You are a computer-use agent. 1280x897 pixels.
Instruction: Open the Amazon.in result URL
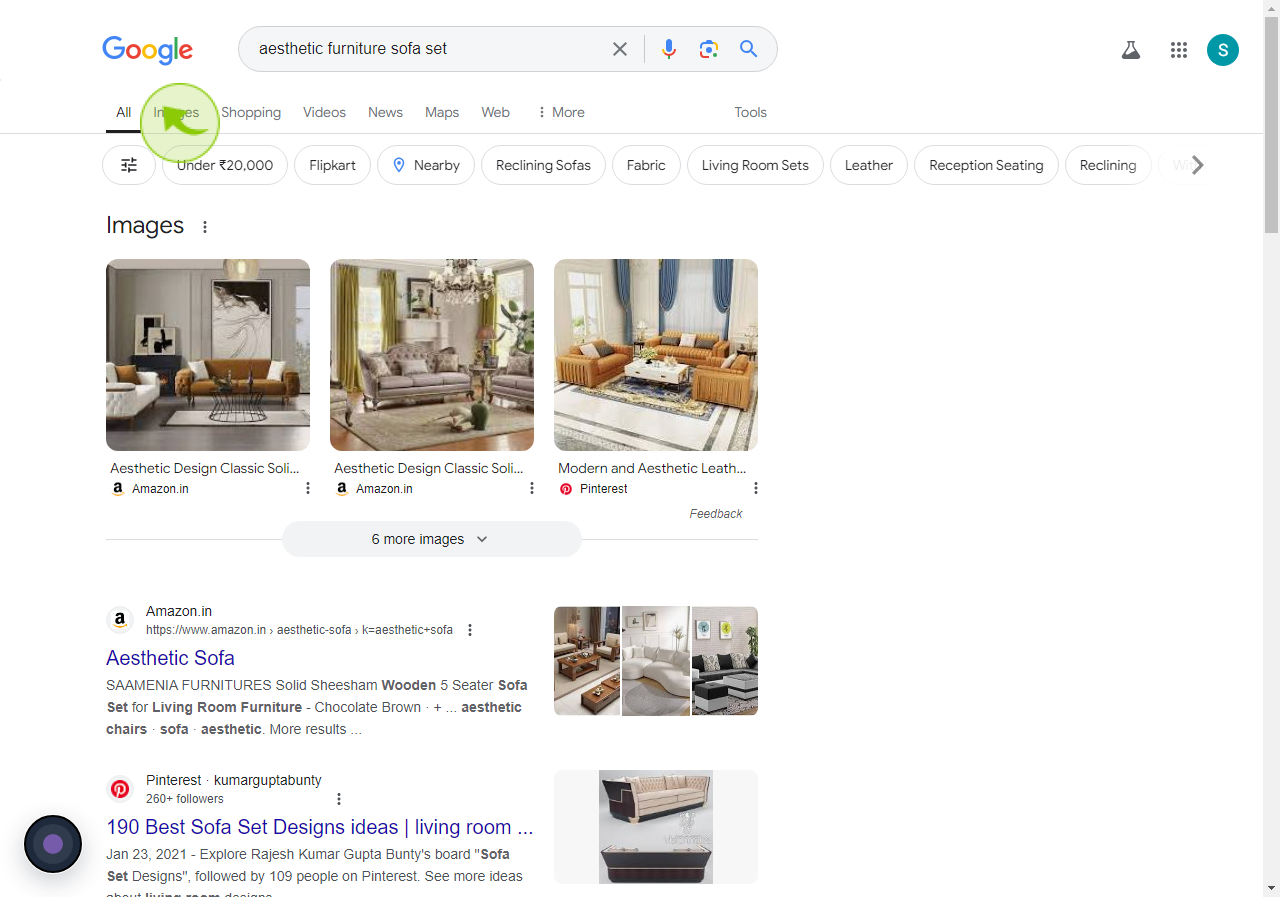299,630
